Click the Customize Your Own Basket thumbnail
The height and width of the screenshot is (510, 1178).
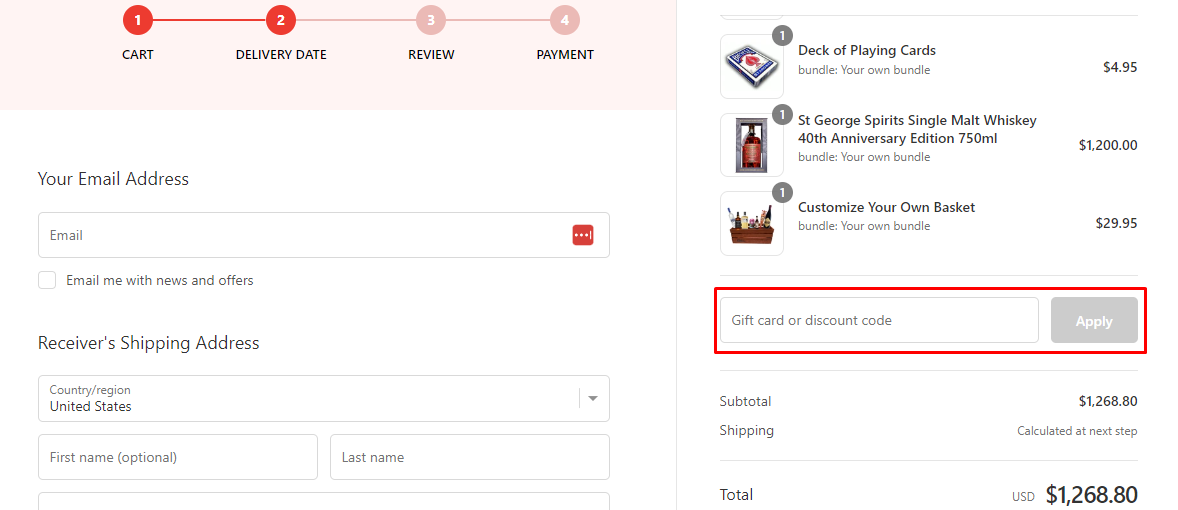tap(752, 223)
